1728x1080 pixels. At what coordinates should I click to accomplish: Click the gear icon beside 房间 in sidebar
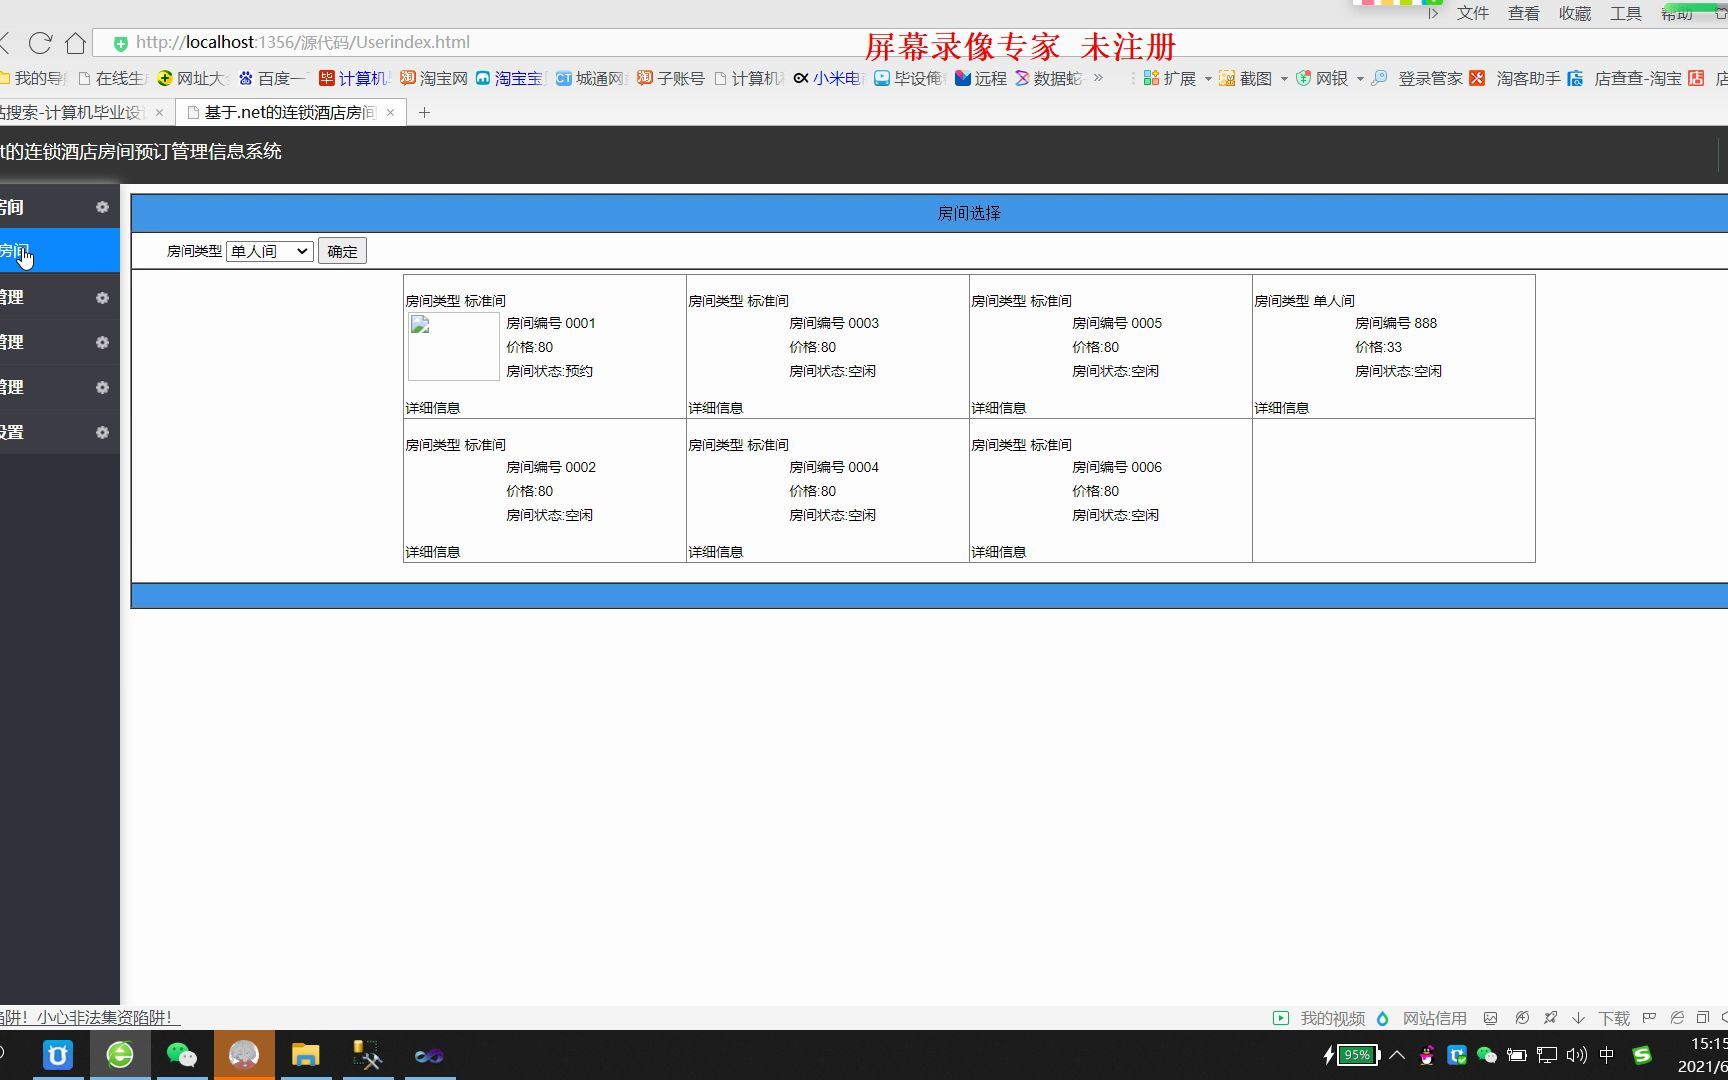pyautogui.click(x=102, y=207)
